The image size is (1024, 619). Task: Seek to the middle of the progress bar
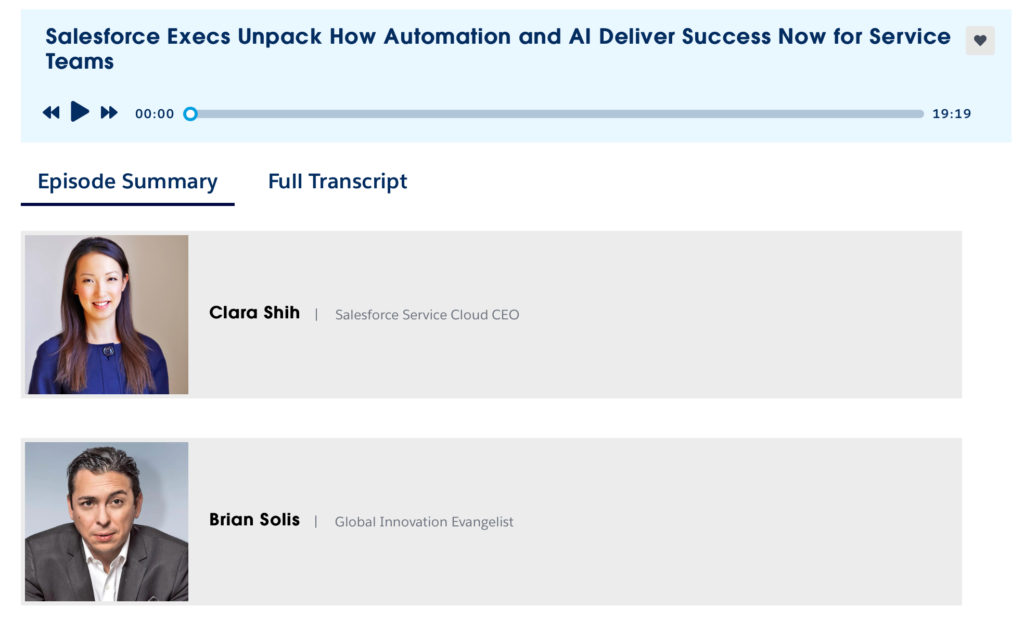point(554,114)
